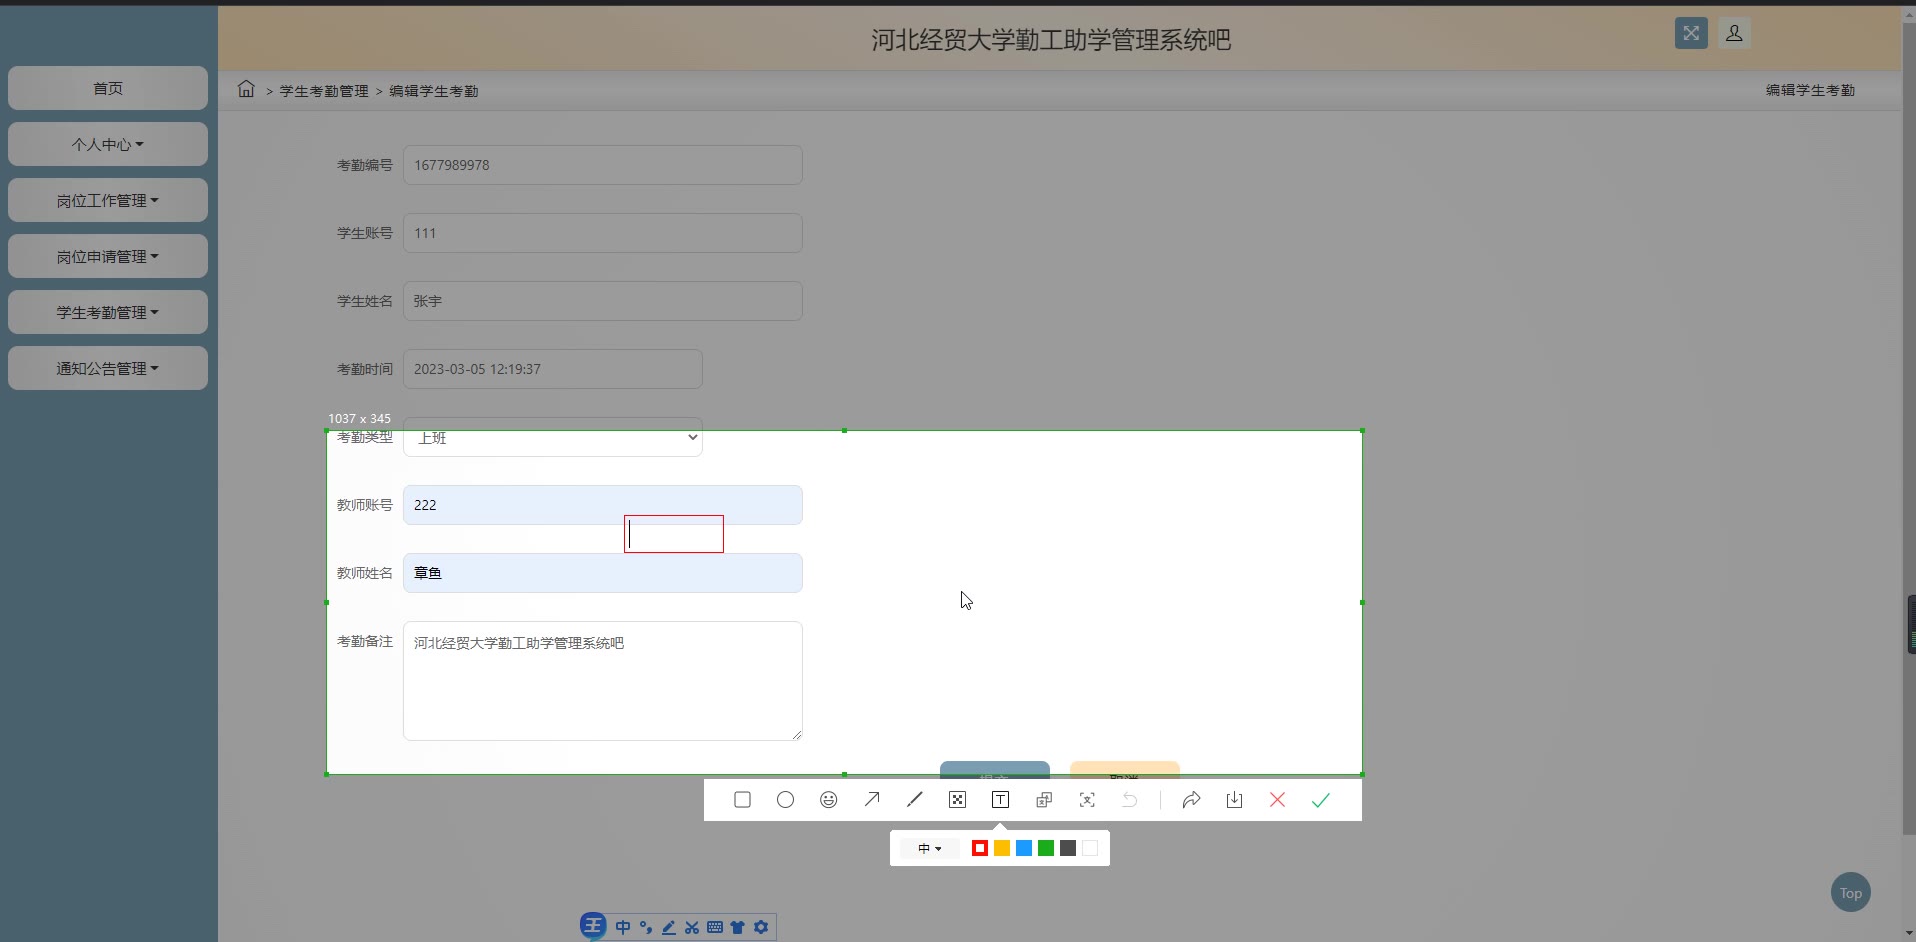This screenshot has height=942, width=1916.
Task: Click the 考勤时间 input field
Action: coord(553,369)
